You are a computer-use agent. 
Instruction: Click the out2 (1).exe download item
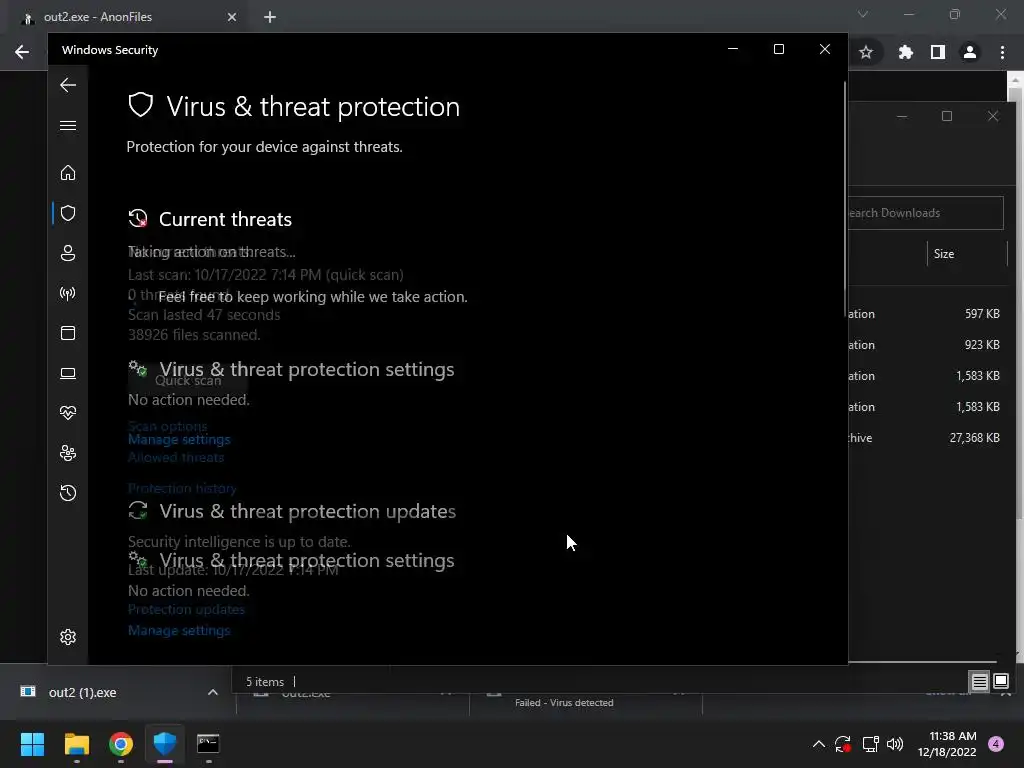[x=82, y=692]
